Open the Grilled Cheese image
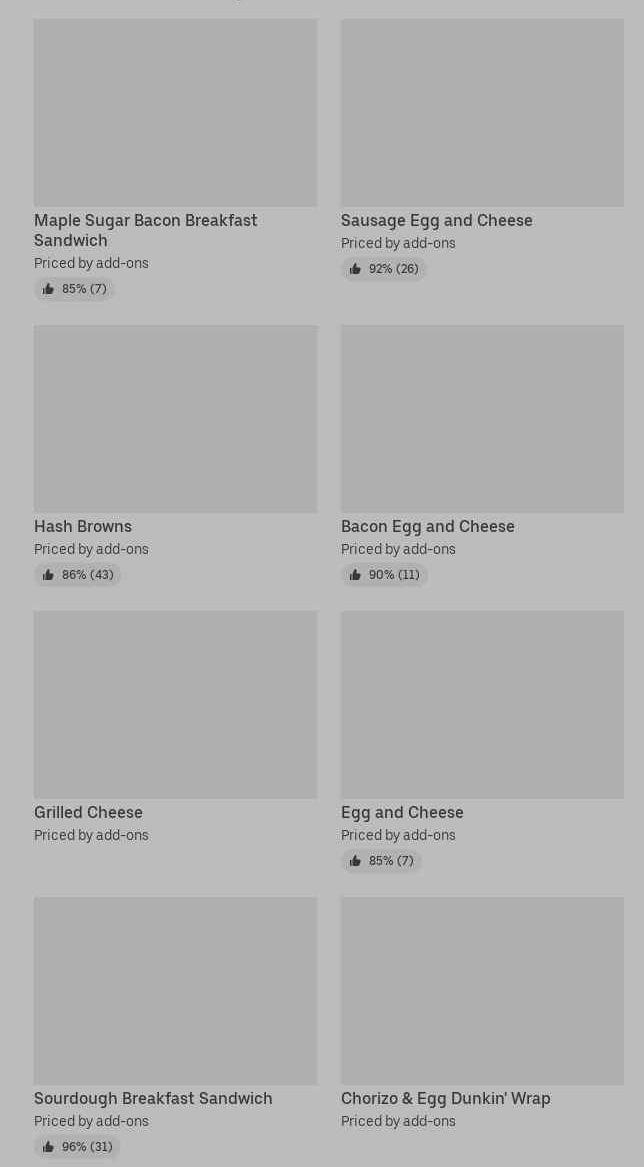Screen dimensions: 644x1167 175,704
